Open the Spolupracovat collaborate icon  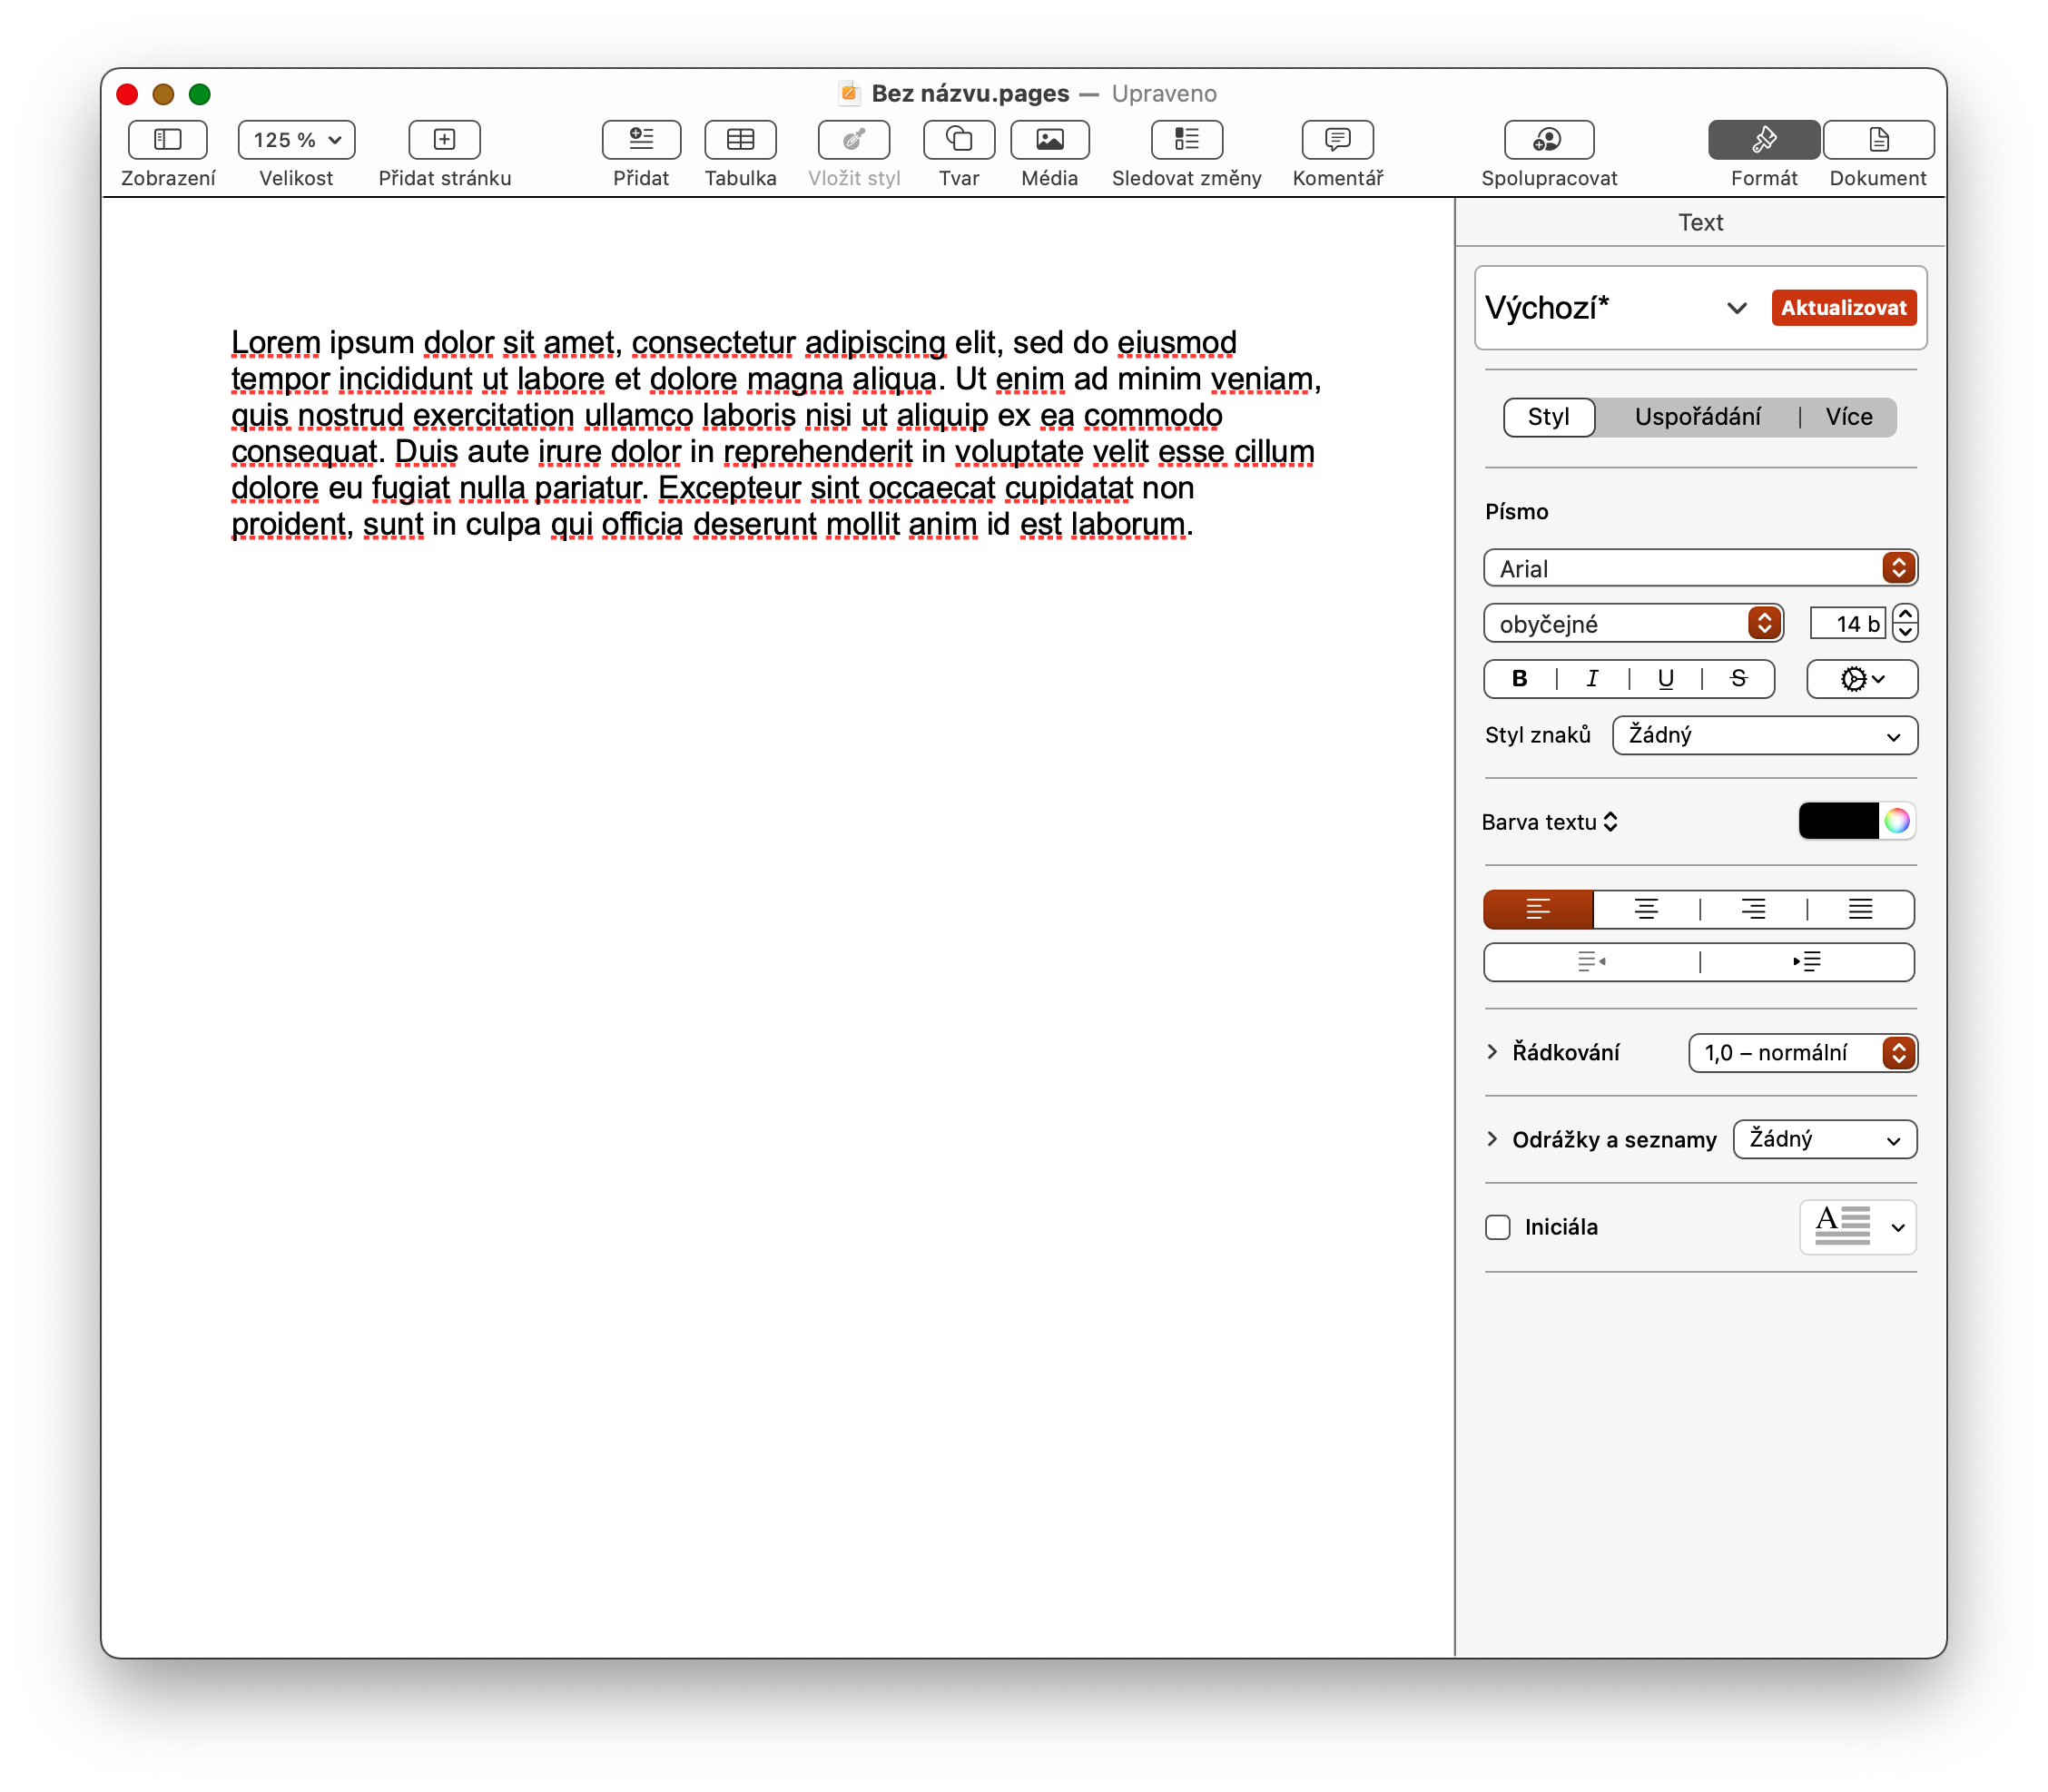(x=1548, y=140)
